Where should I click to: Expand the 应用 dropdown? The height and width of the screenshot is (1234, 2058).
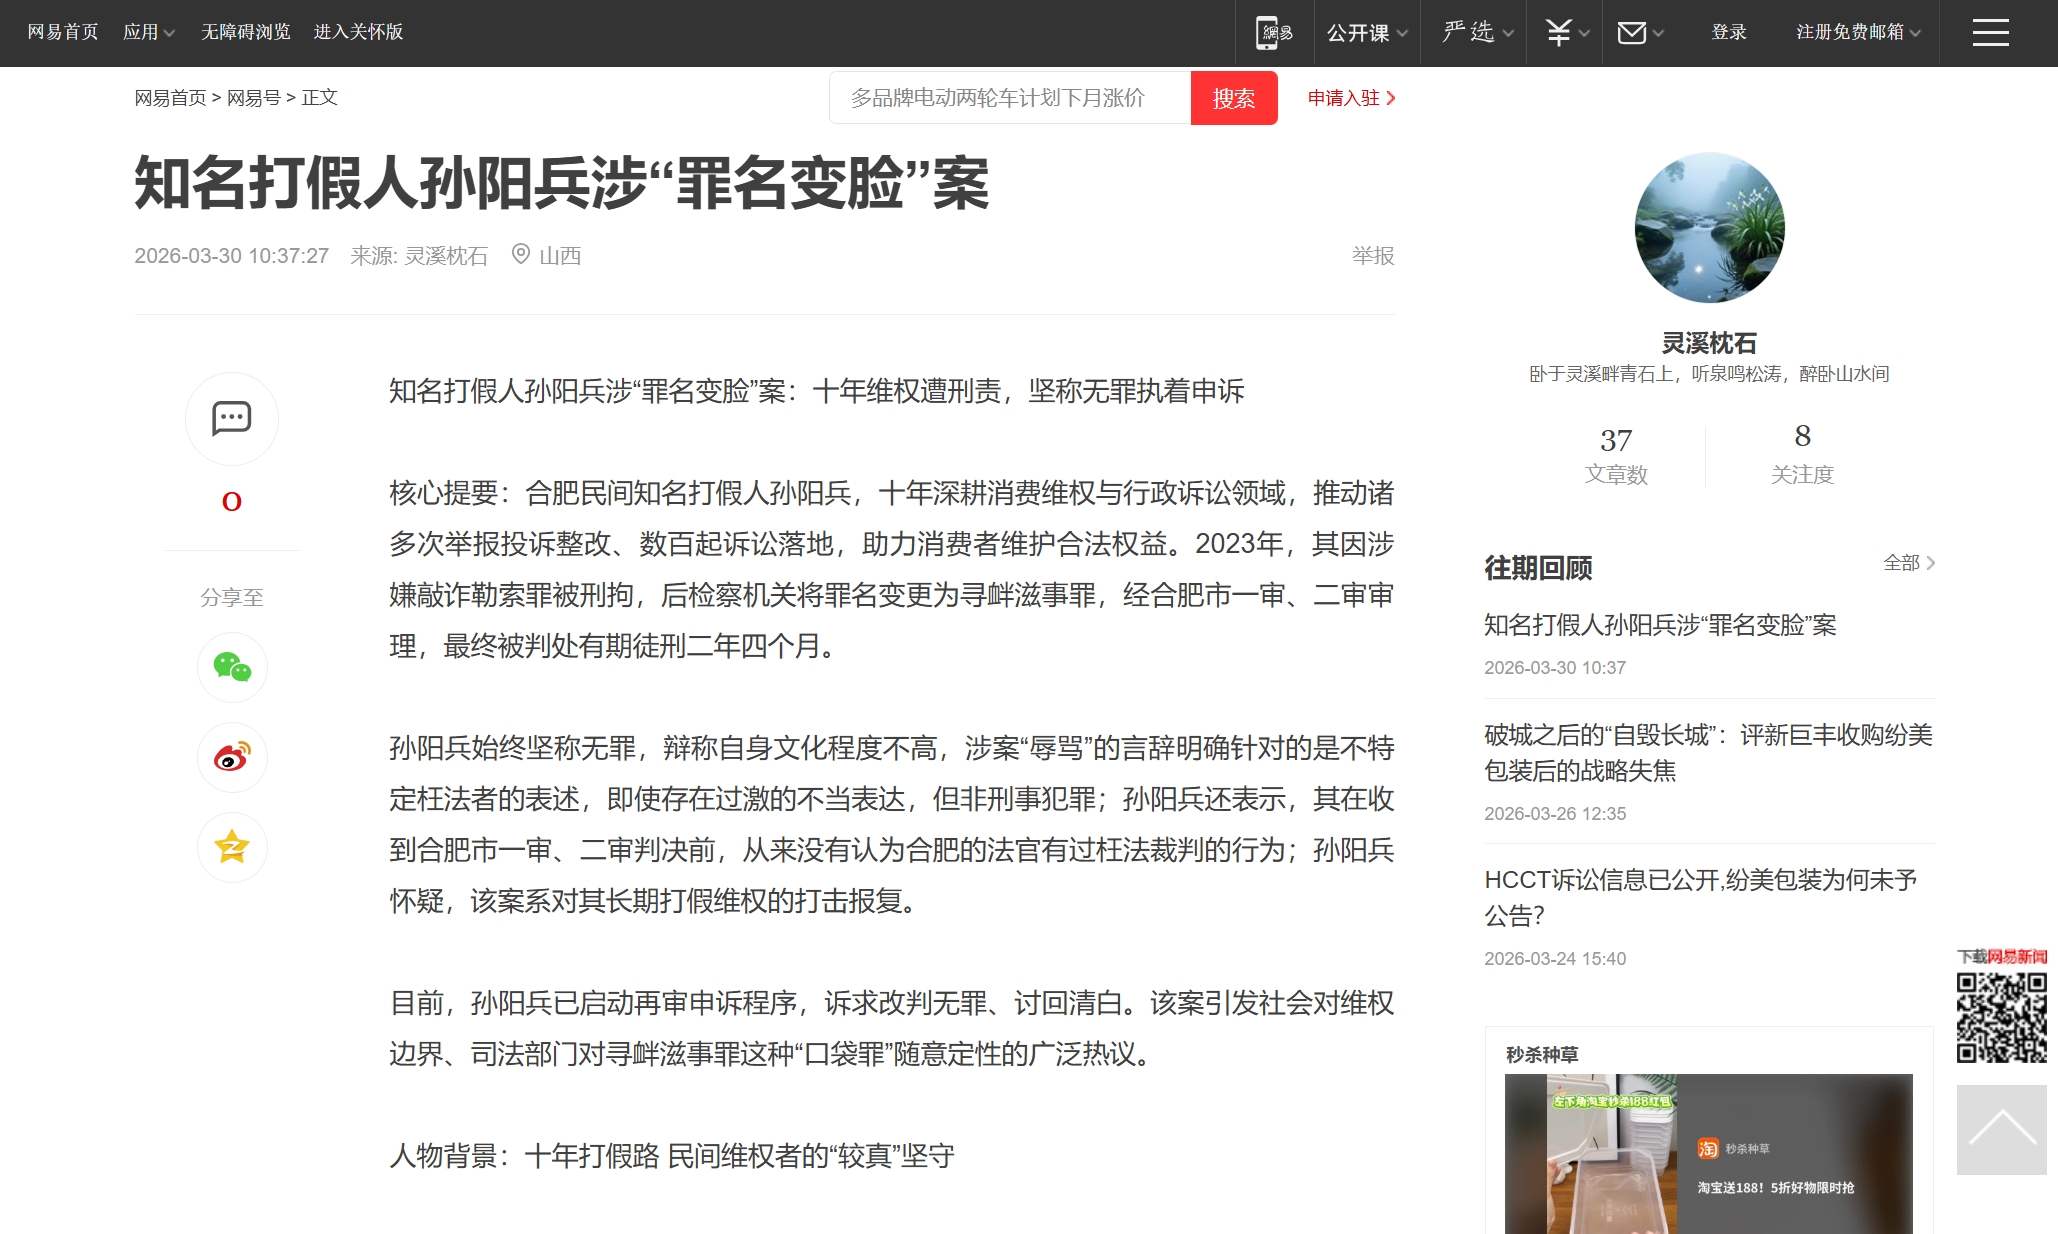click(146, 31)
